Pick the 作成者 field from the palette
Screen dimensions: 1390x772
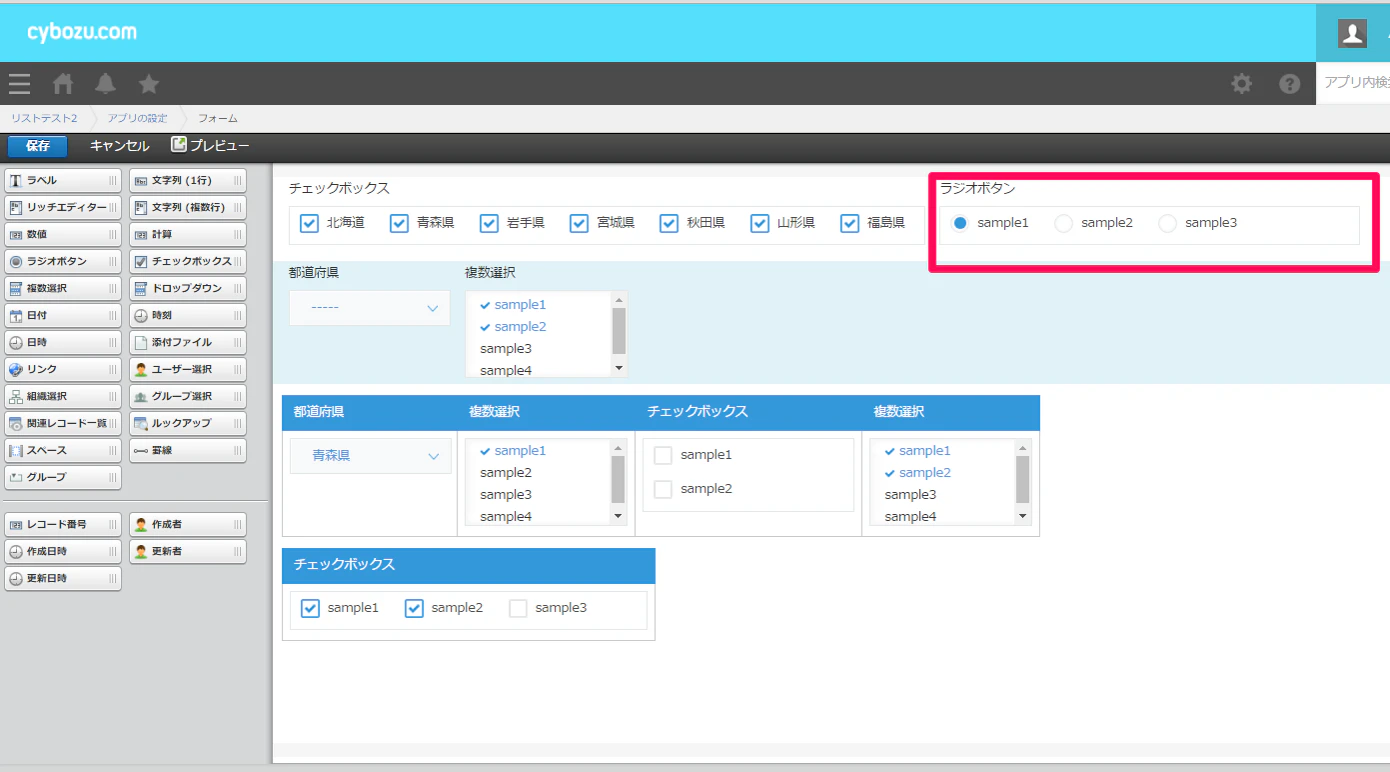(x=188, y=524)
